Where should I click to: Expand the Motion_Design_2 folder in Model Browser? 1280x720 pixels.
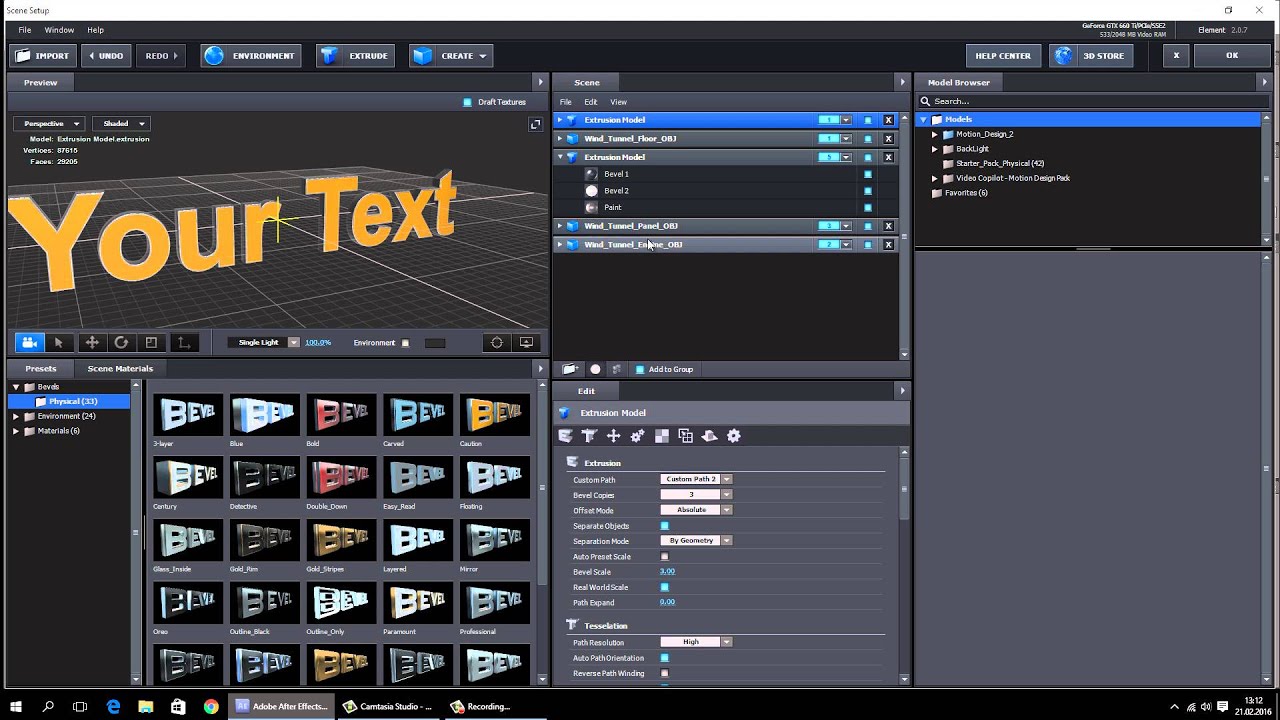coord(935,134)
